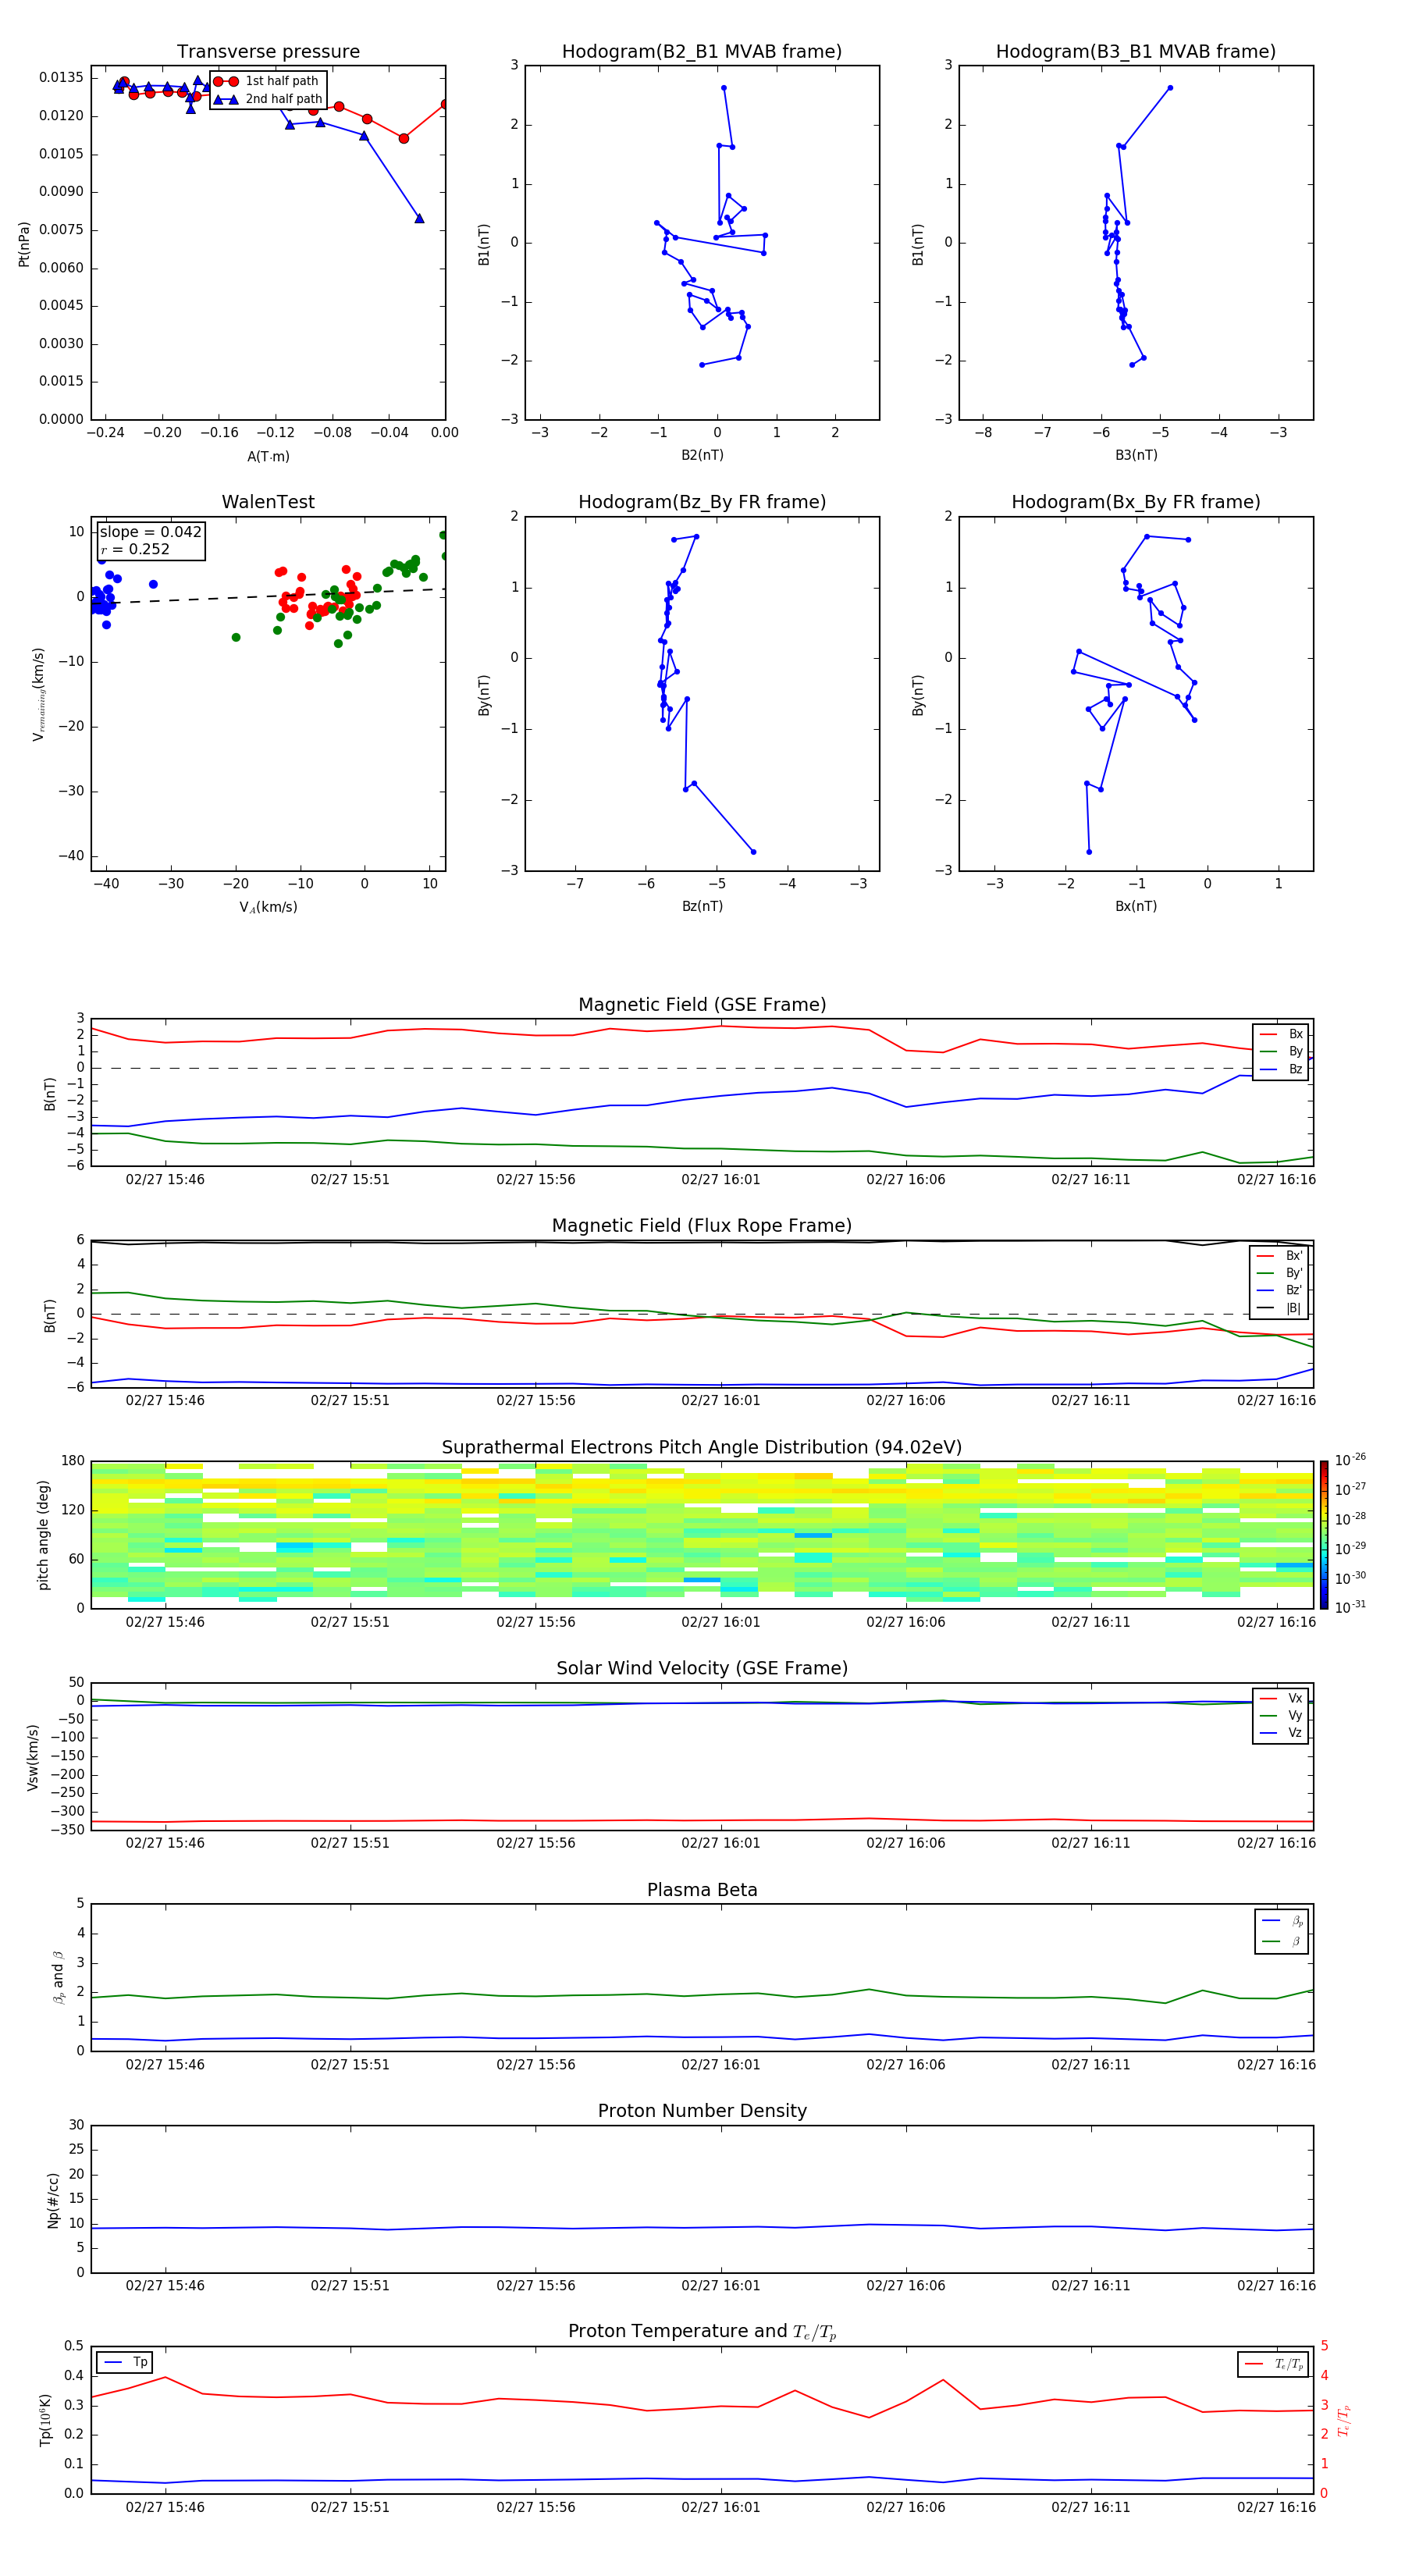Click the Suprathermal Electrons Pitch Angle Distribution title
Viewport: 1405px width, 2576px height.
(702, 1448)
